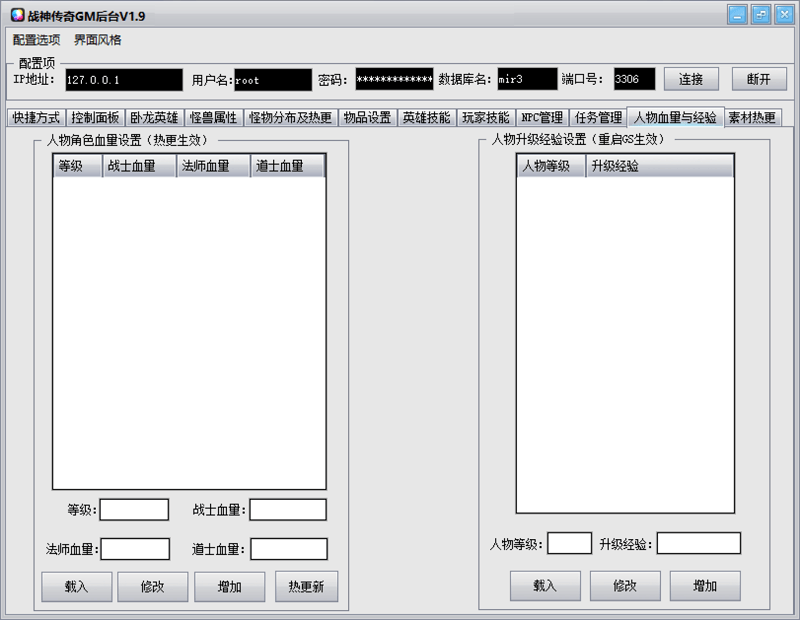
Task: Open the 配置选项 menu
Action: [38, 40]
